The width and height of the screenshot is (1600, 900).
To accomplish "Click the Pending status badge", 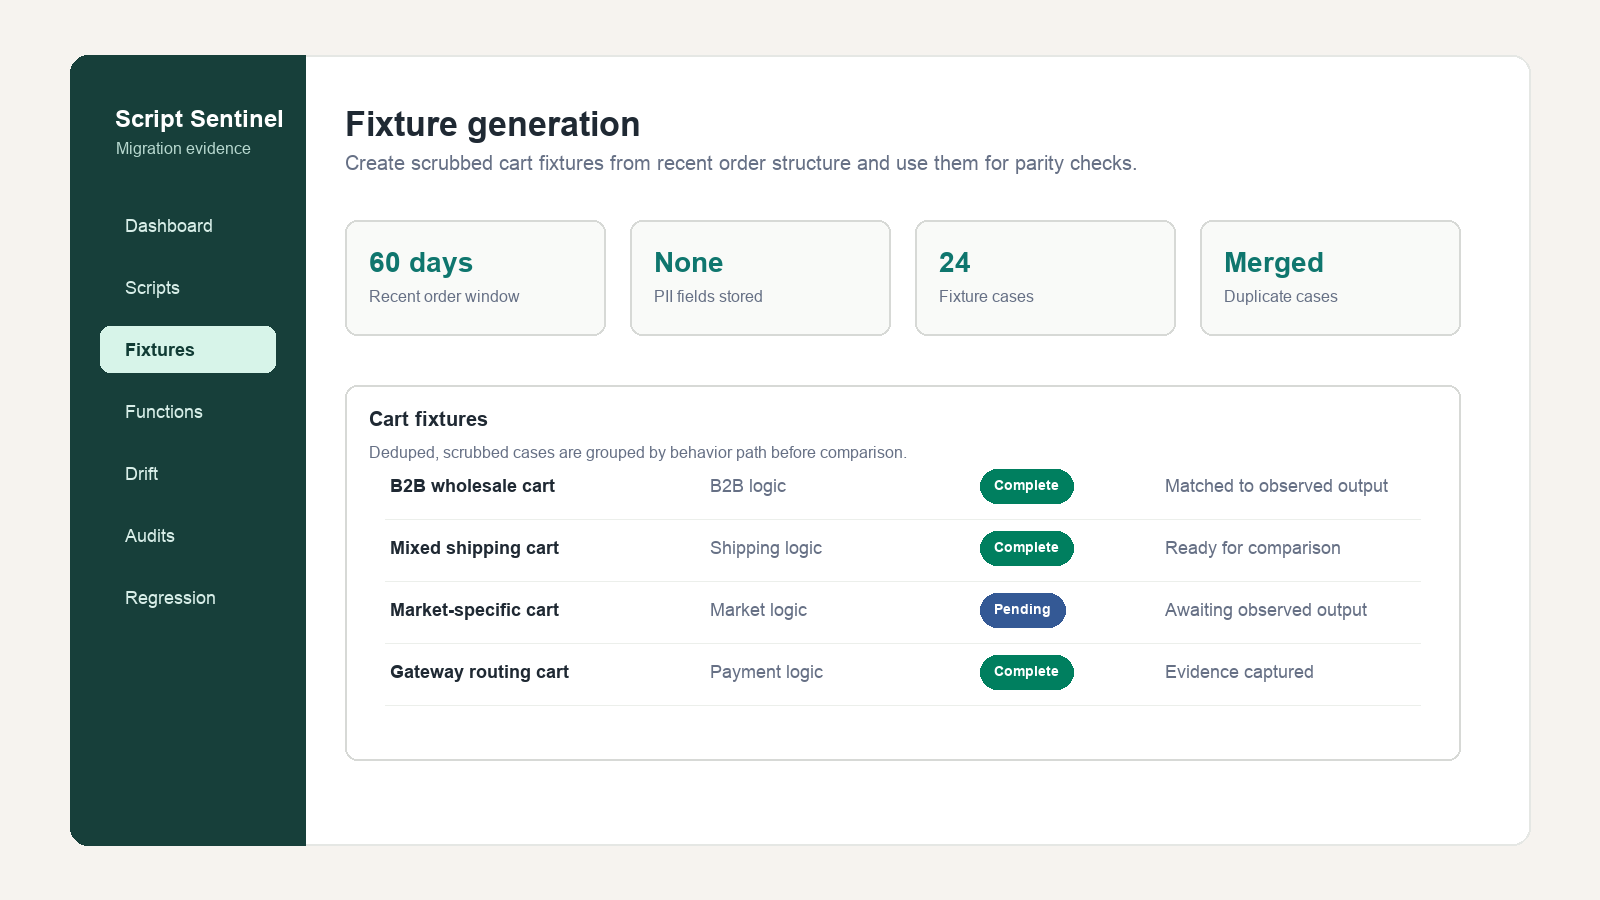I will [x=1022, y=610].
